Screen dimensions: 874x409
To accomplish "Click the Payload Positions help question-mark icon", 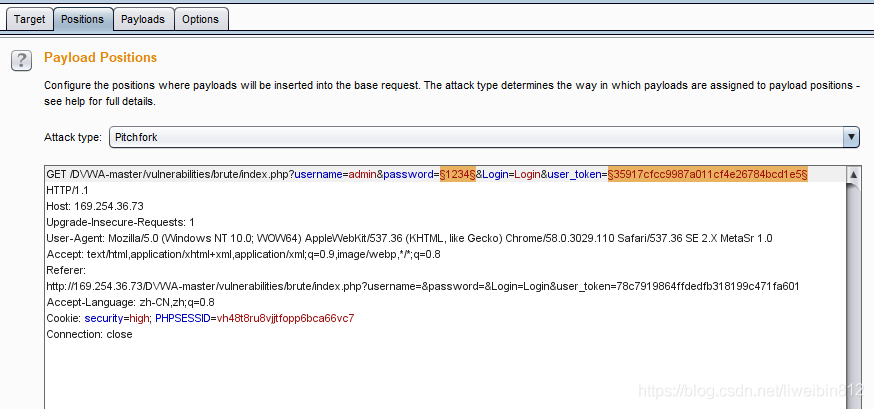I will [x=21, y=60].
